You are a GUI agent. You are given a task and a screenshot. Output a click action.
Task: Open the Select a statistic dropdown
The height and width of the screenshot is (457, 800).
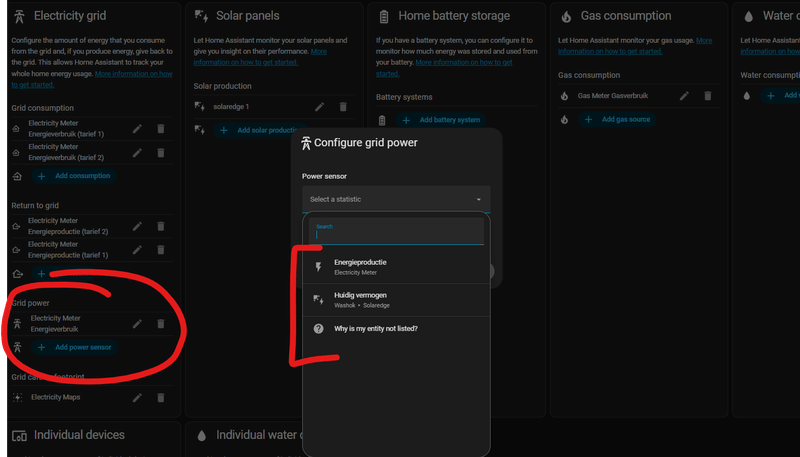tap(396, 199)
